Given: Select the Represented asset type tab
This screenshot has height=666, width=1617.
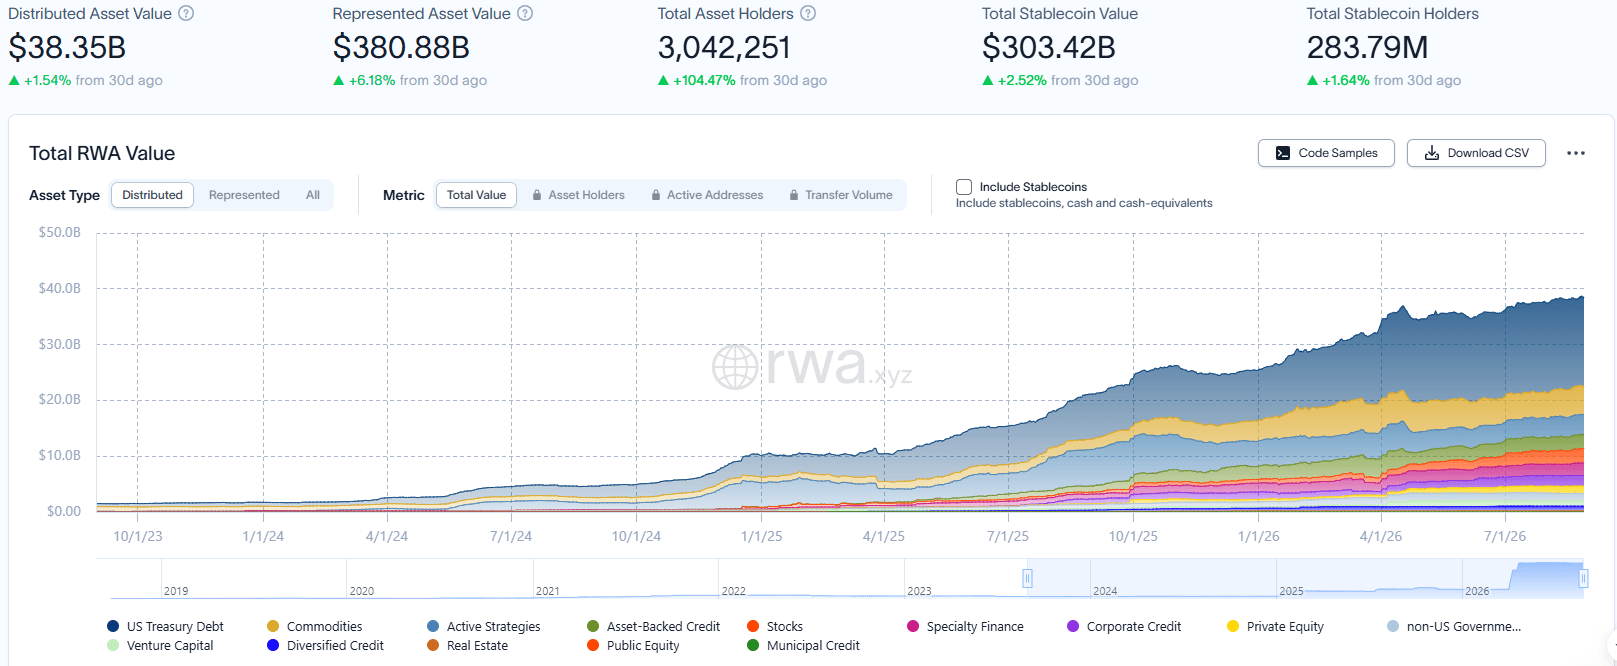Looking at the screenshot, I should pyautogui.click(x=244, y=195).
